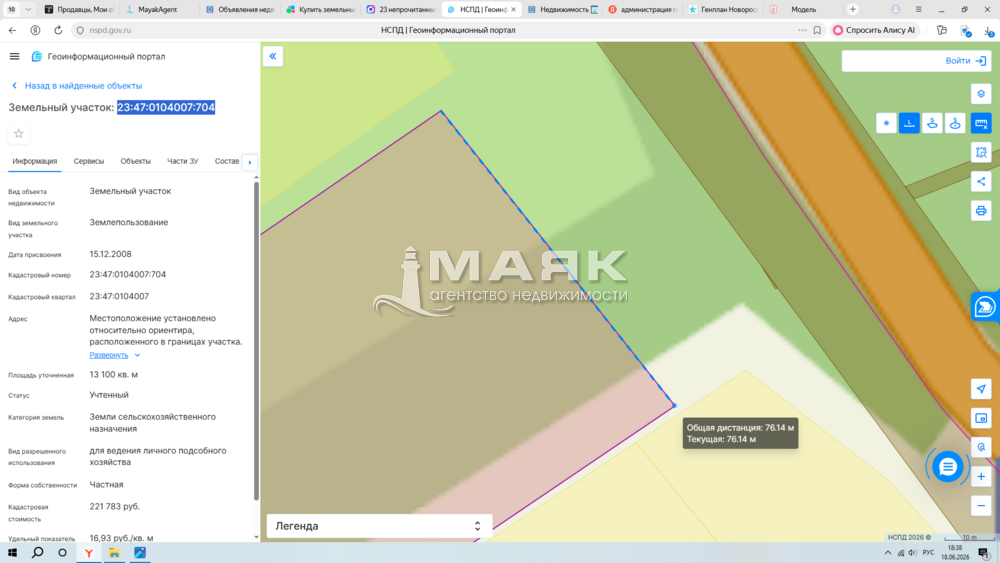The image size is (1000, 563).
Task: Click the Землепользование value
Action: coord(129,223)
